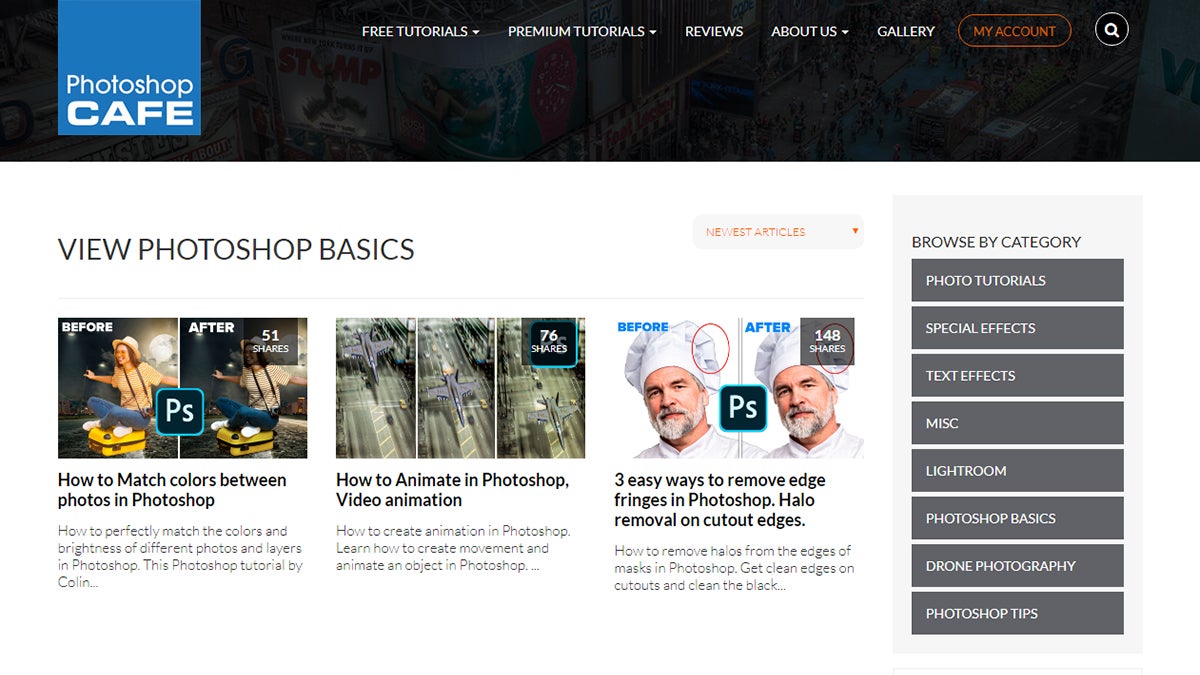Image resolution: width=1200 pixels, height=675 pixels.
Task: Go to the Reviews page
Action: click(x=714, y=31)
